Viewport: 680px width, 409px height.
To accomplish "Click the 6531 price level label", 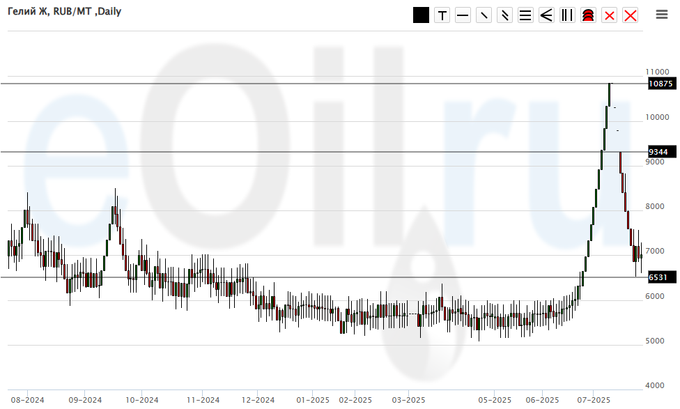I will click(660, 277).
